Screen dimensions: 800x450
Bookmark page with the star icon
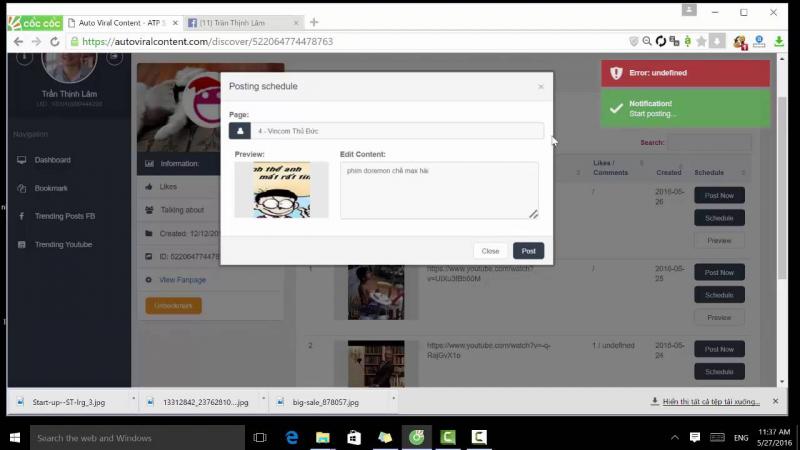coord(702,41)
